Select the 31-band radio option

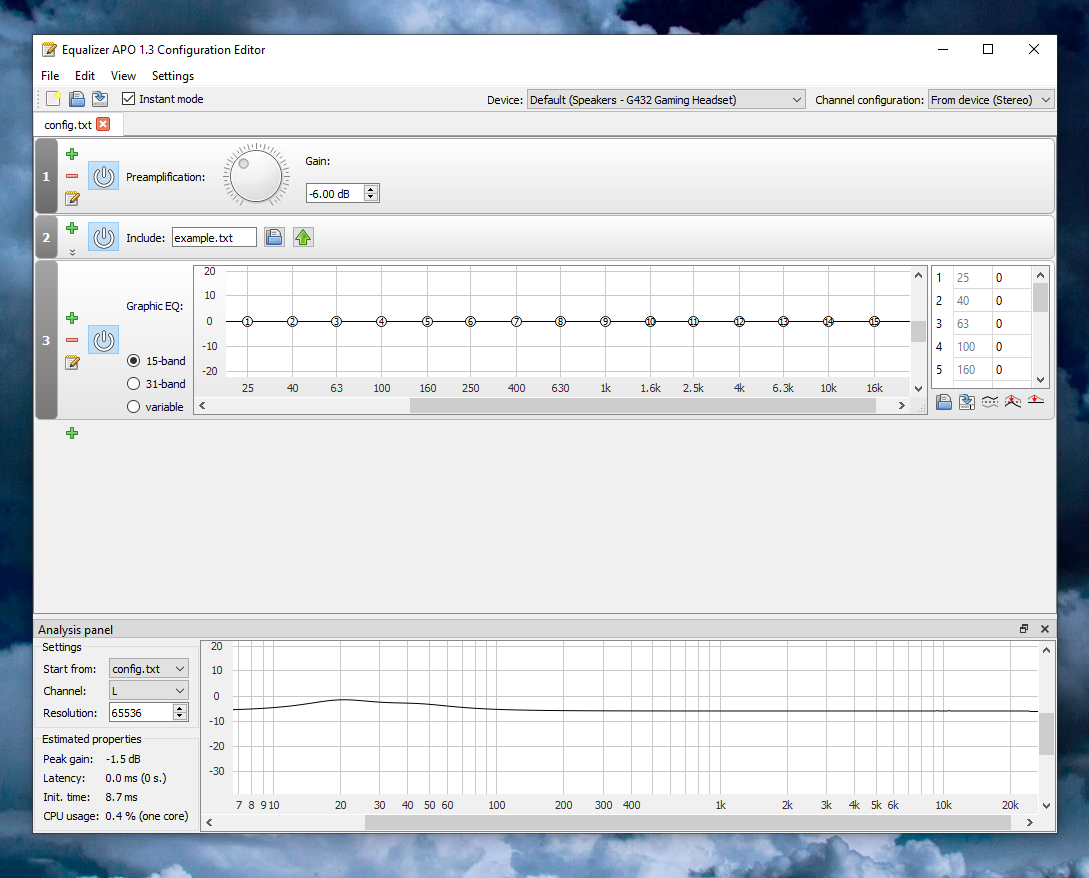pyautogui.click(x=133, y=384)
